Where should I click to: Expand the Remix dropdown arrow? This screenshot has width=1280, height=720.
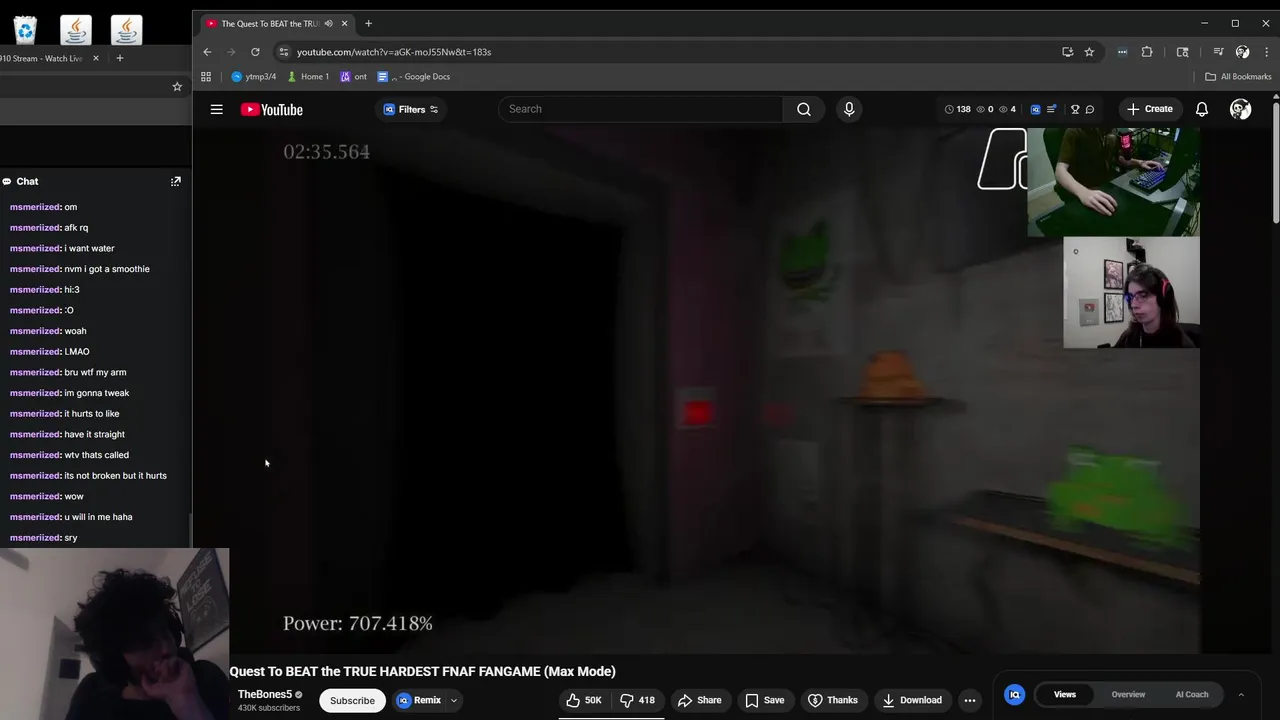pyautogui.click(x=454, y=700)
